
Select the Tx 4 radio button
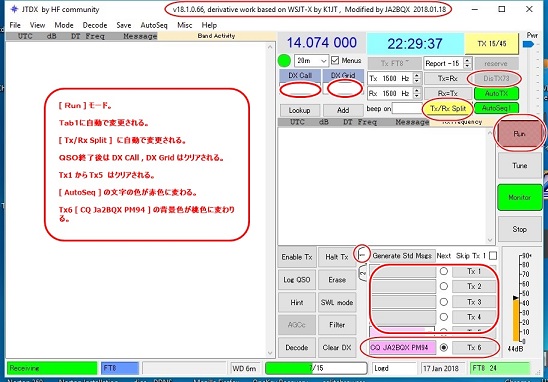tap(444, 317)
